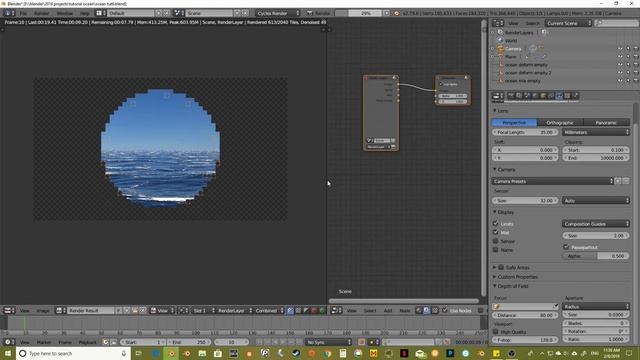The image size is (640, 360).
Task: Open the Current Scene outliner filter dropdown
Action: click(x=569, y=23)
